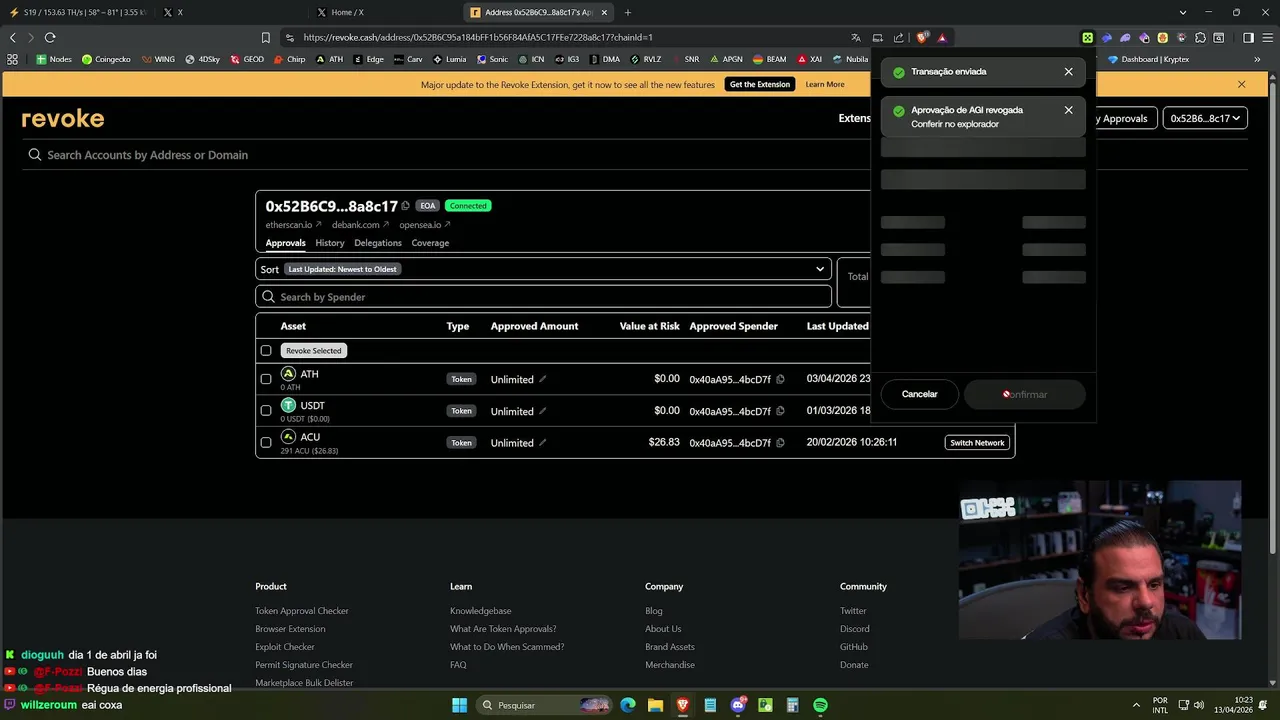The width and height of the screenshot is (1280, 720).
Task: Switch to the Coverage tab
Action: [430, 243]
